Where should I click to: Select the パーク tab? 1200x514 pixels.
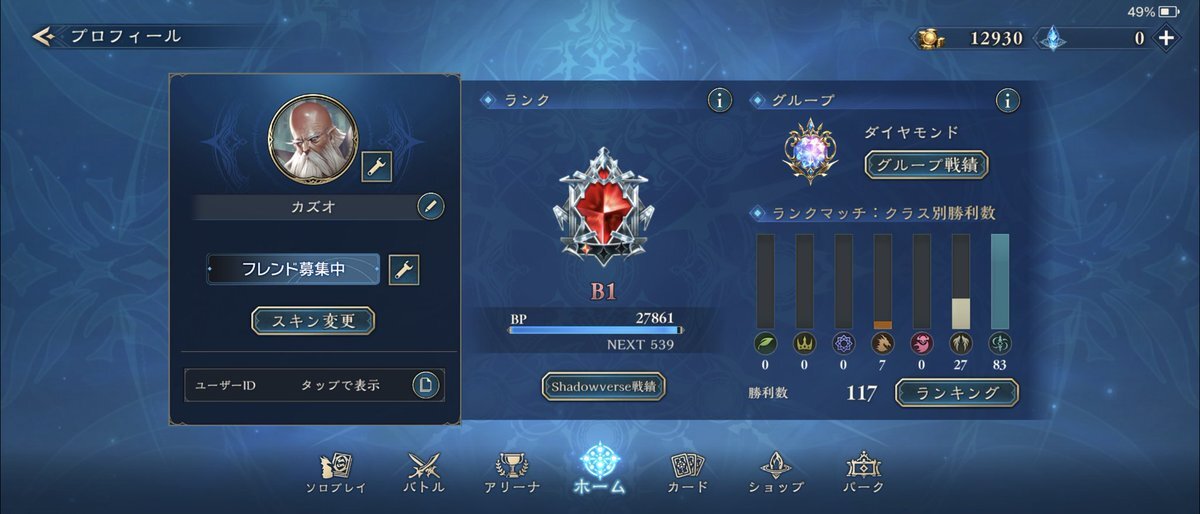tap(864, 473)
